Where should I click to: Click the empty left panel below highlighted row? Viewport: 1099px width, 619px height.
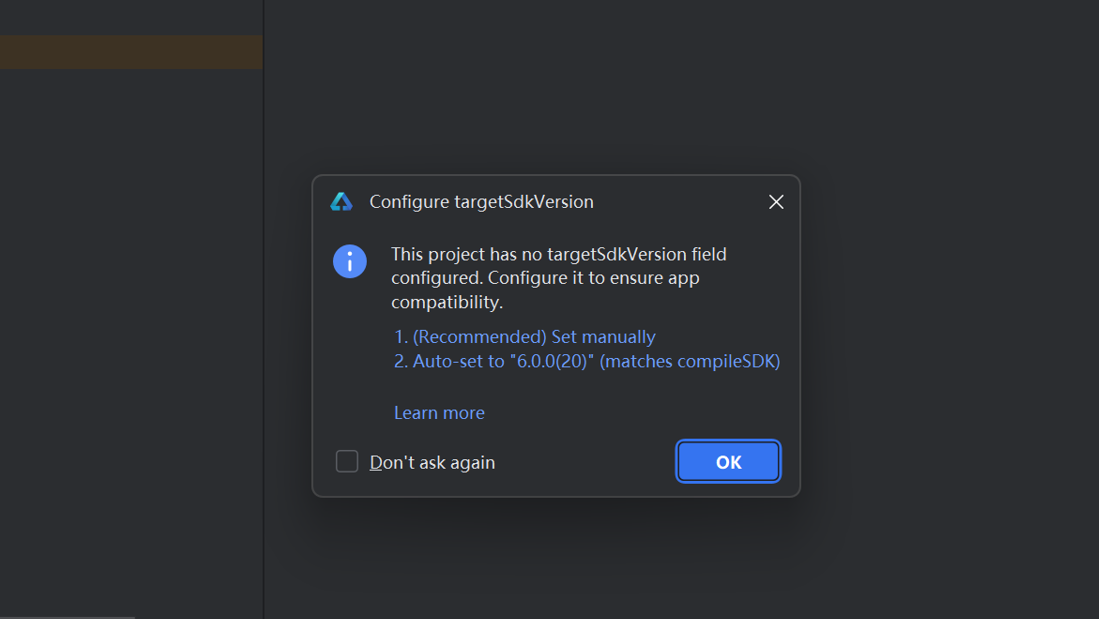point(131,336)
